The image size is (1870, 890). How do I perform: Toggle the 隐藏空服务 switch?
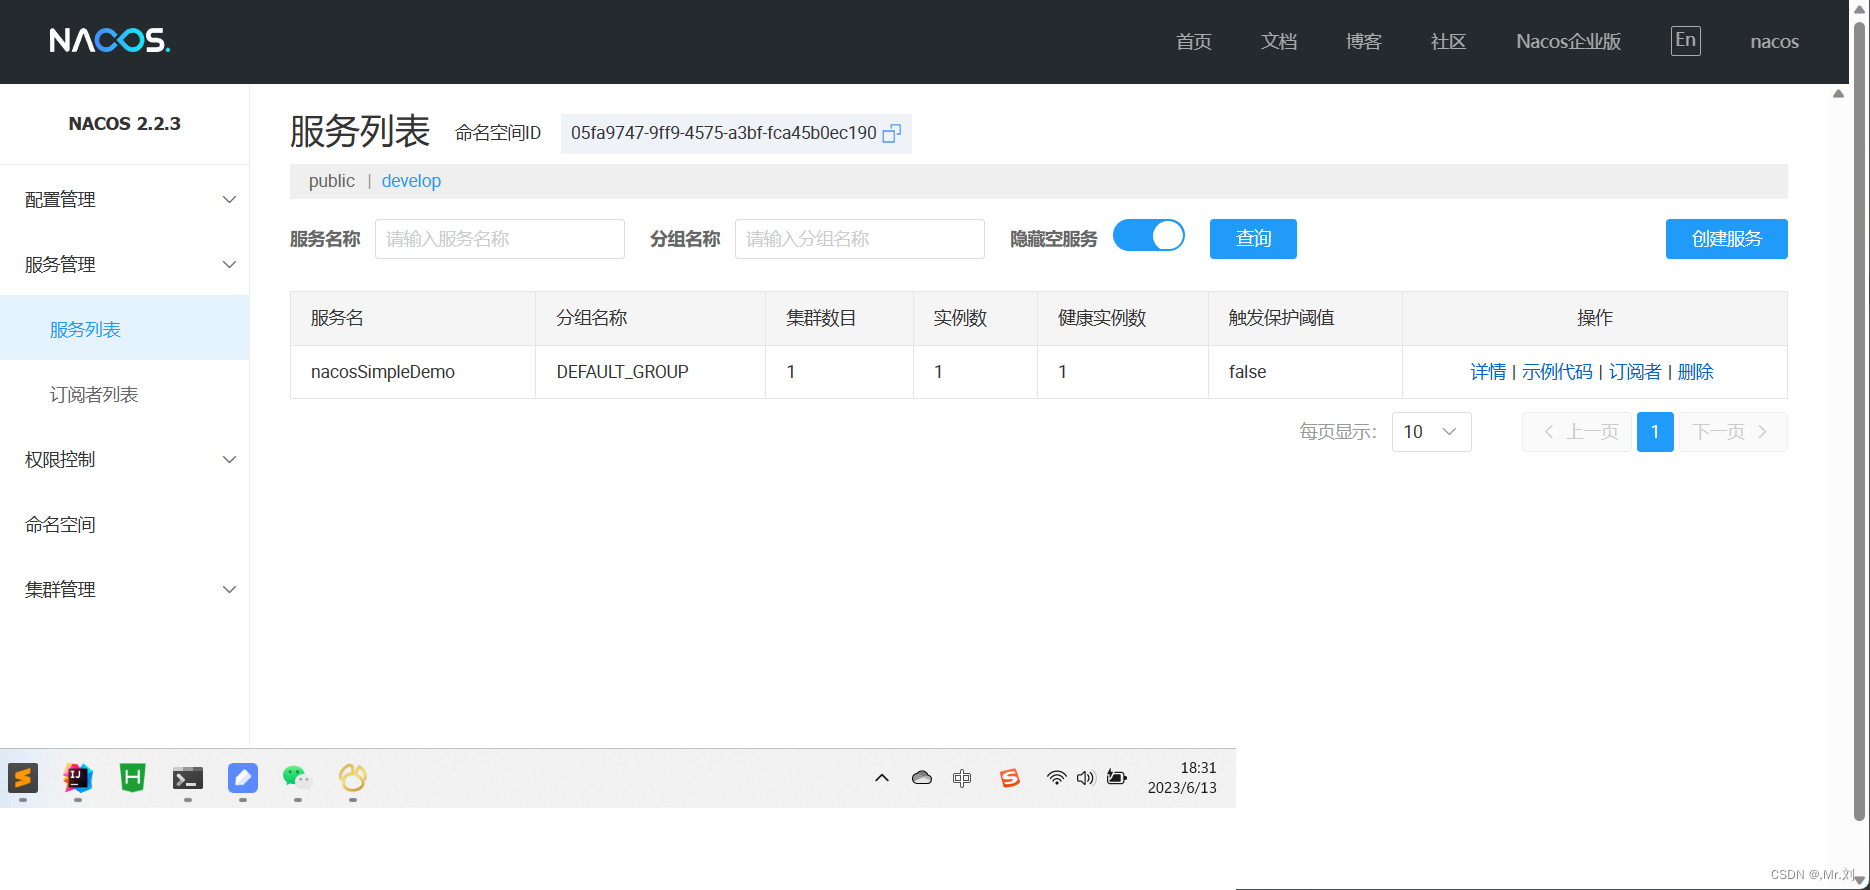click(1149, 236)
